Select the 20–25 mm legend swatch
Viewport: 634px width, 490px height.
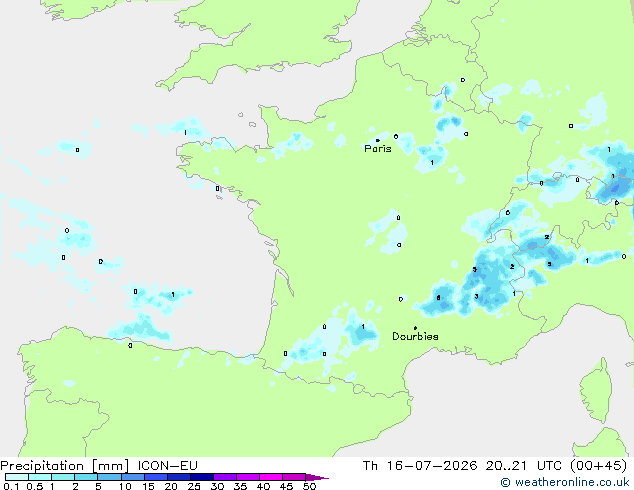(179, 477)
